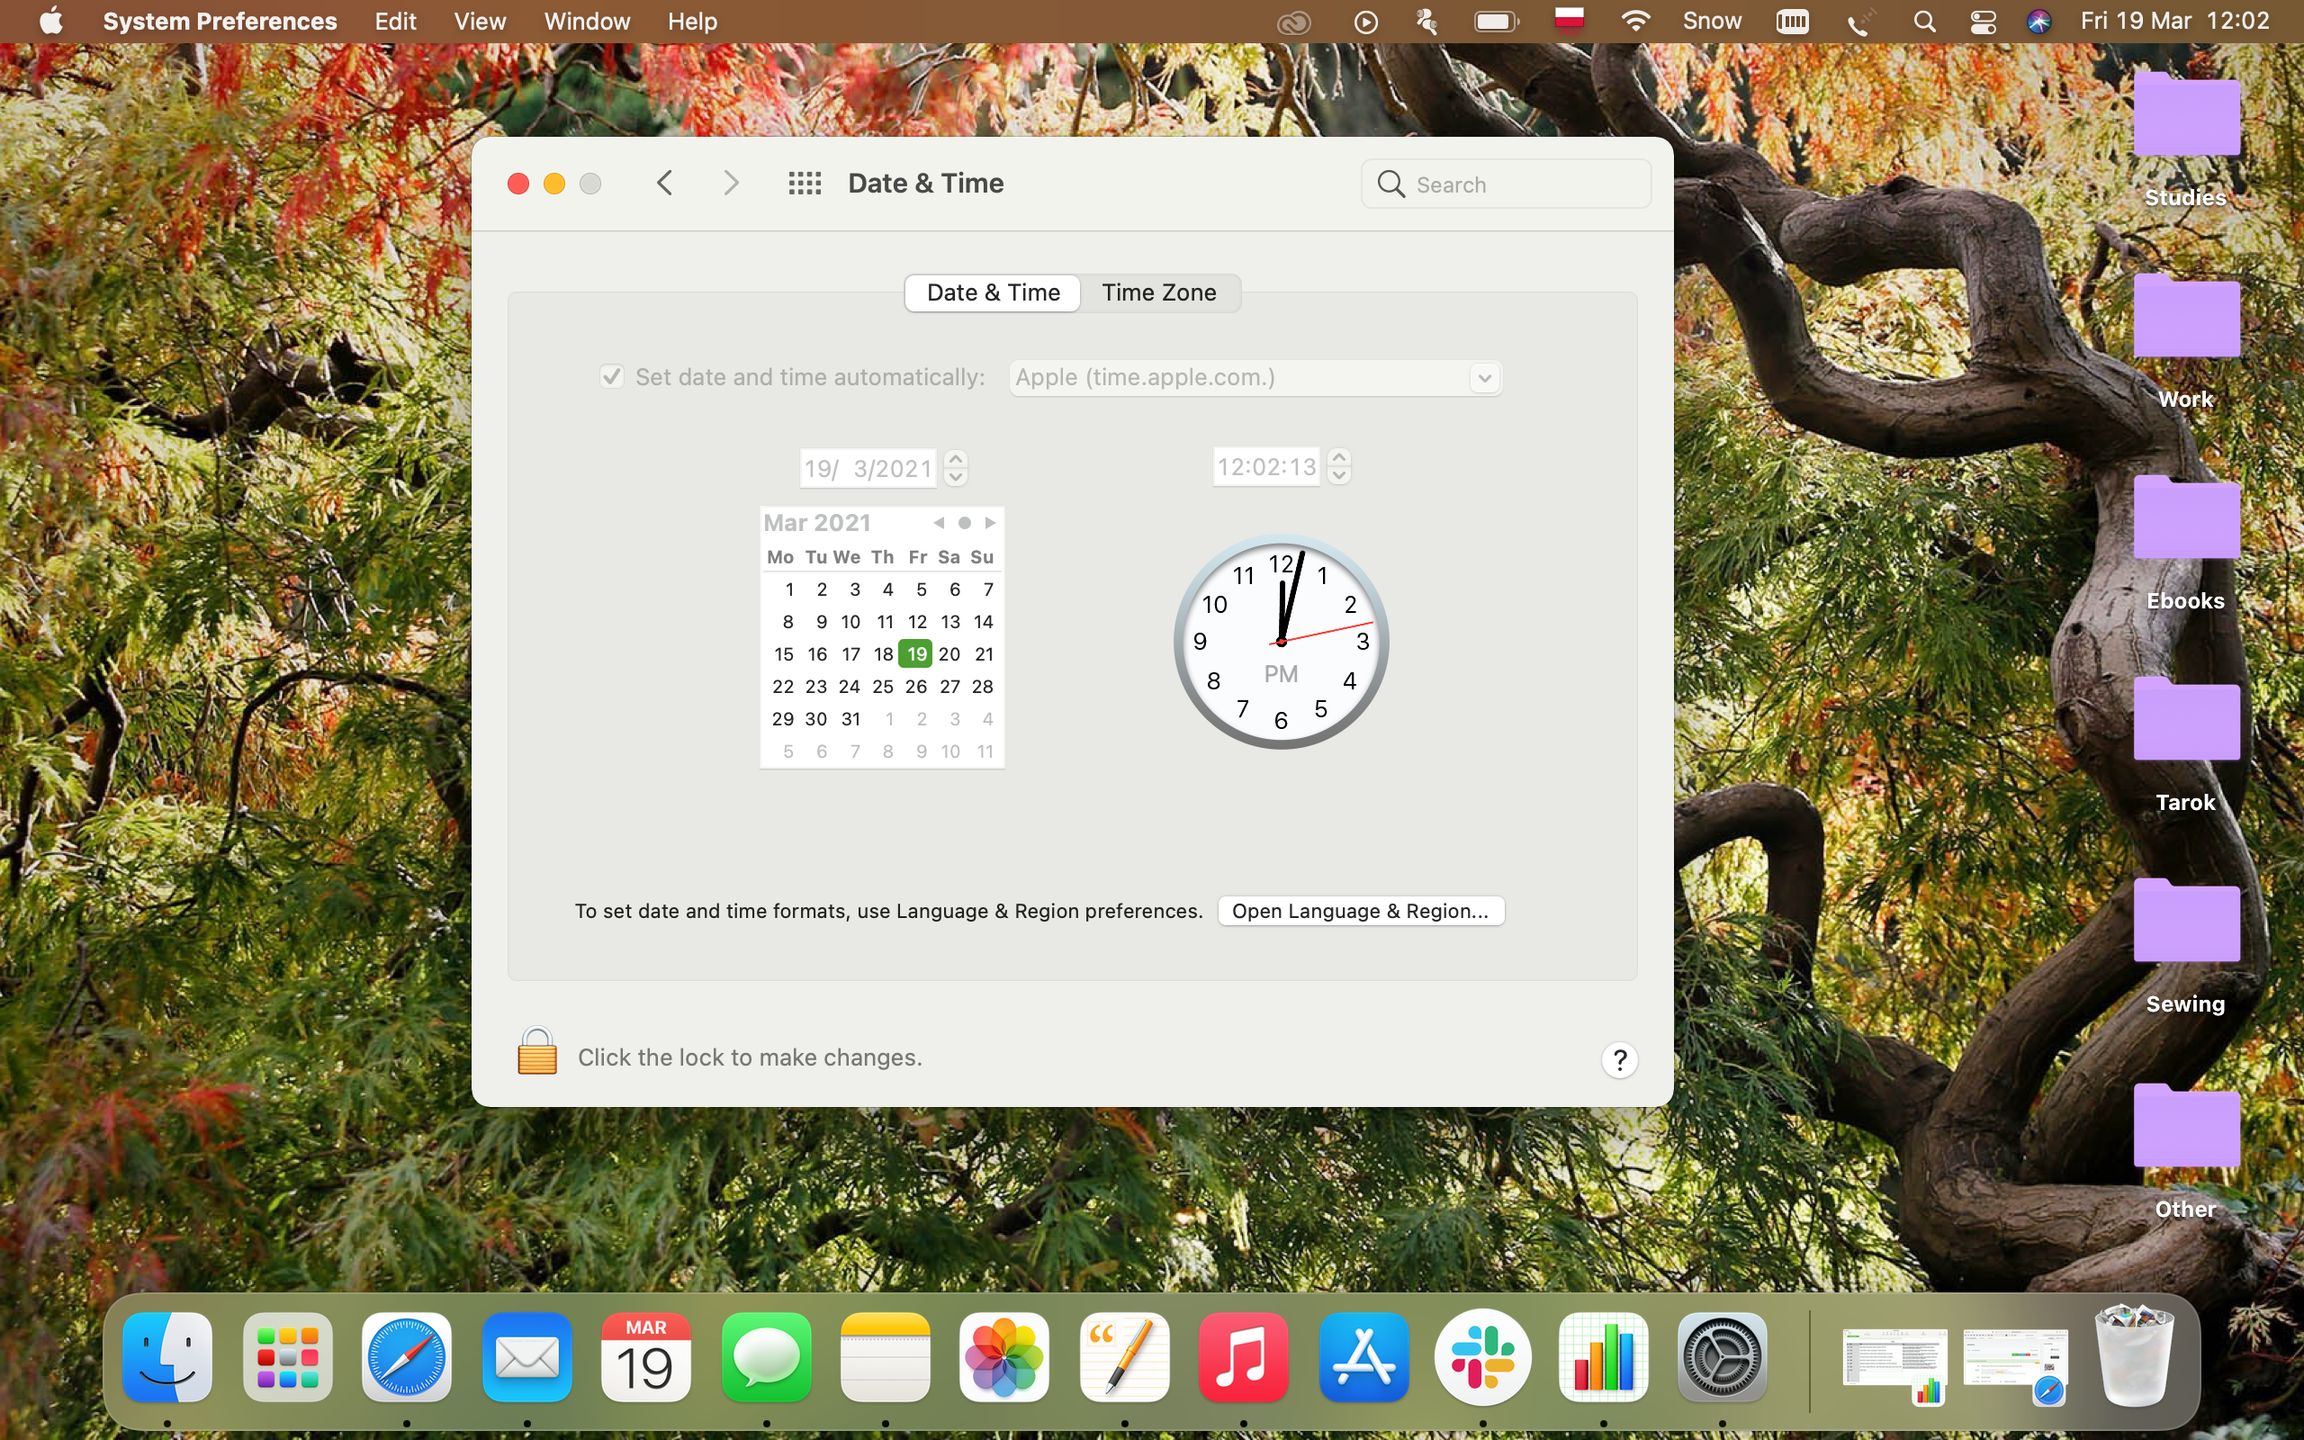Open Slack from the dock
The width and height of the screenshot is (2304, 1440).
click(x=1483, y=1357)
